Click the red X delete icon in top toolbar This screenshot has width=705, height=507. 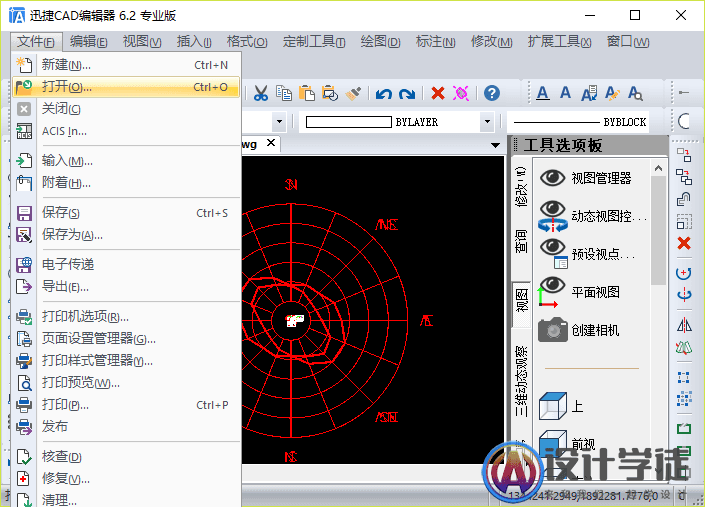438,93
